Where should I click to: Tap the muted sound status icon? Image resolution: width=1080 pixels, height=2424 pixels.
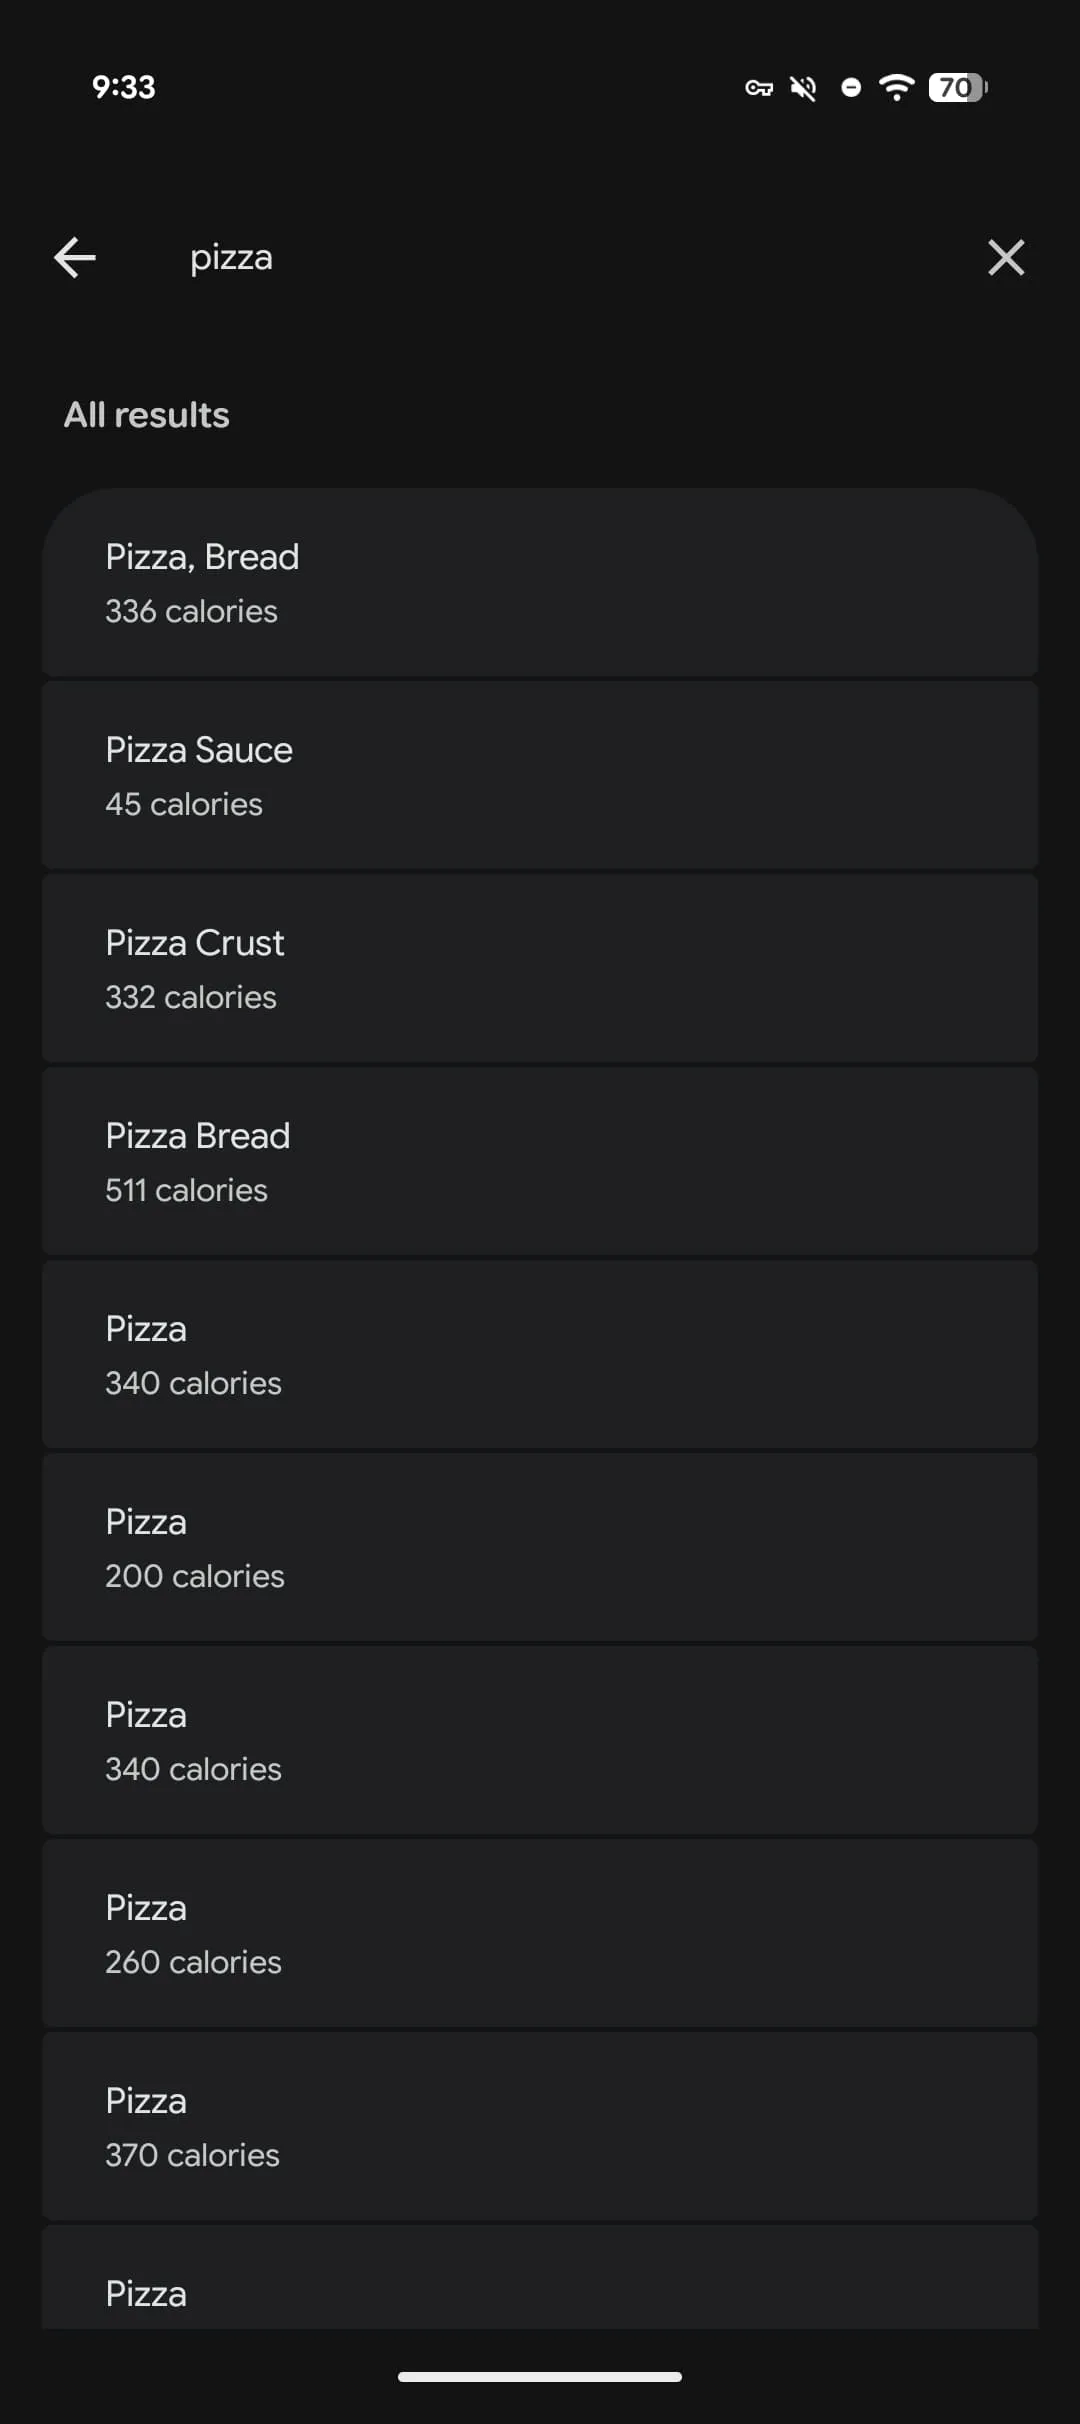click(x=803, y=88)
